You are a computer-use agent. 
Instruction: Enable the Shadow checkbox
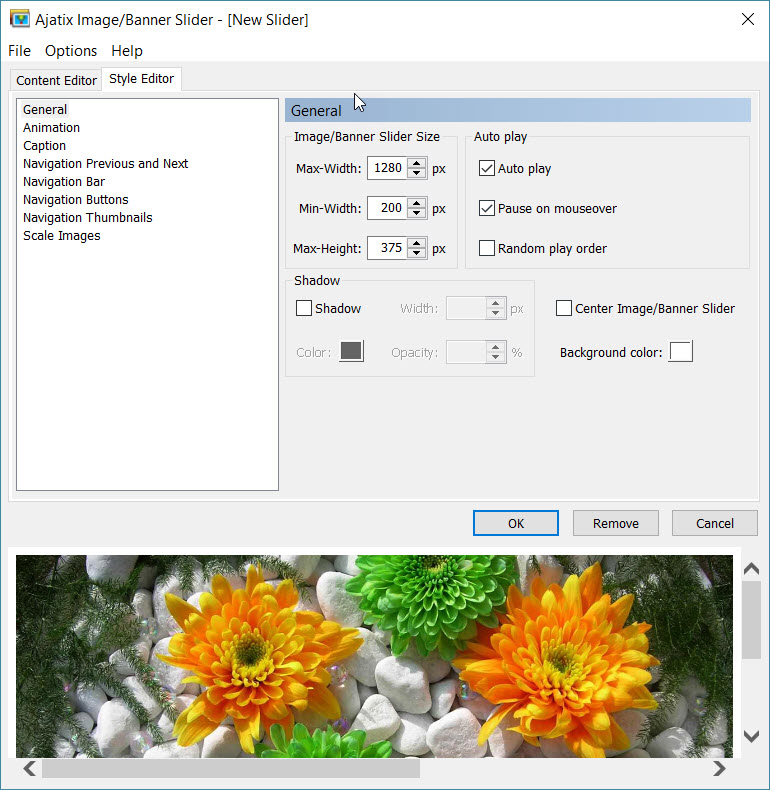click(304, 308)
